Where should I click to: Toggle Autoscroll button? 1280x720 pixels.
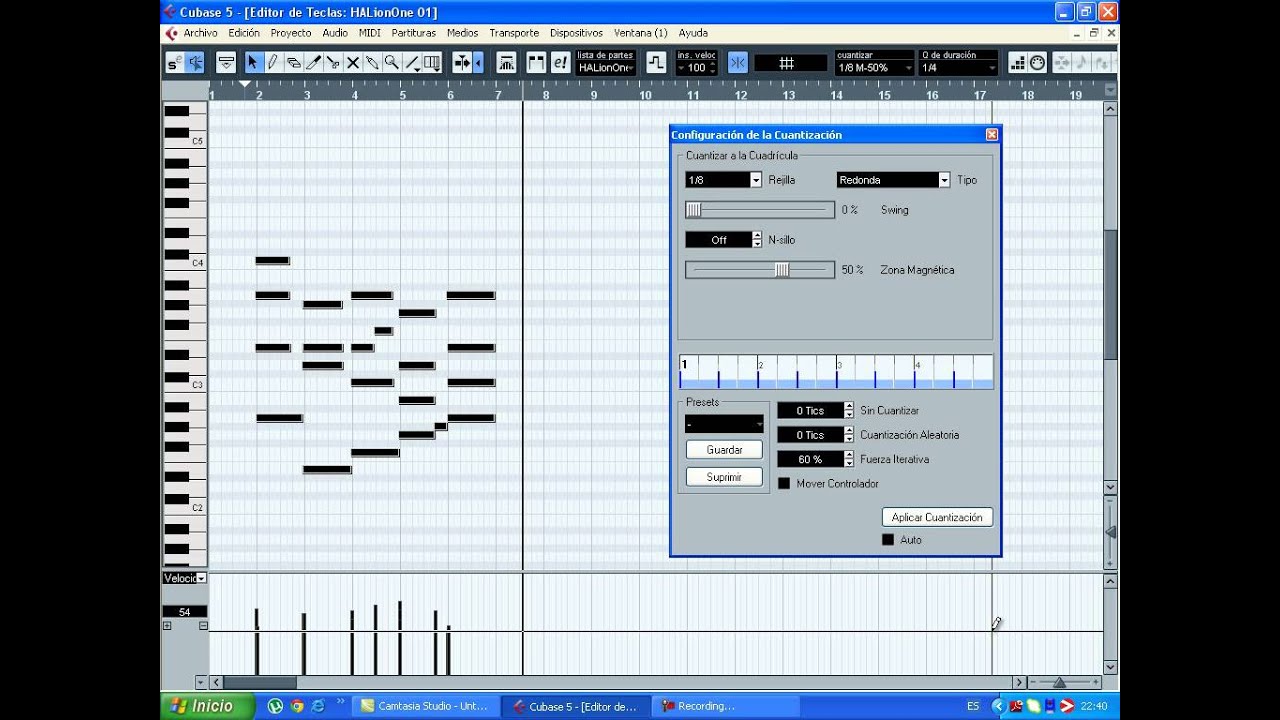(x=463, y=62)
